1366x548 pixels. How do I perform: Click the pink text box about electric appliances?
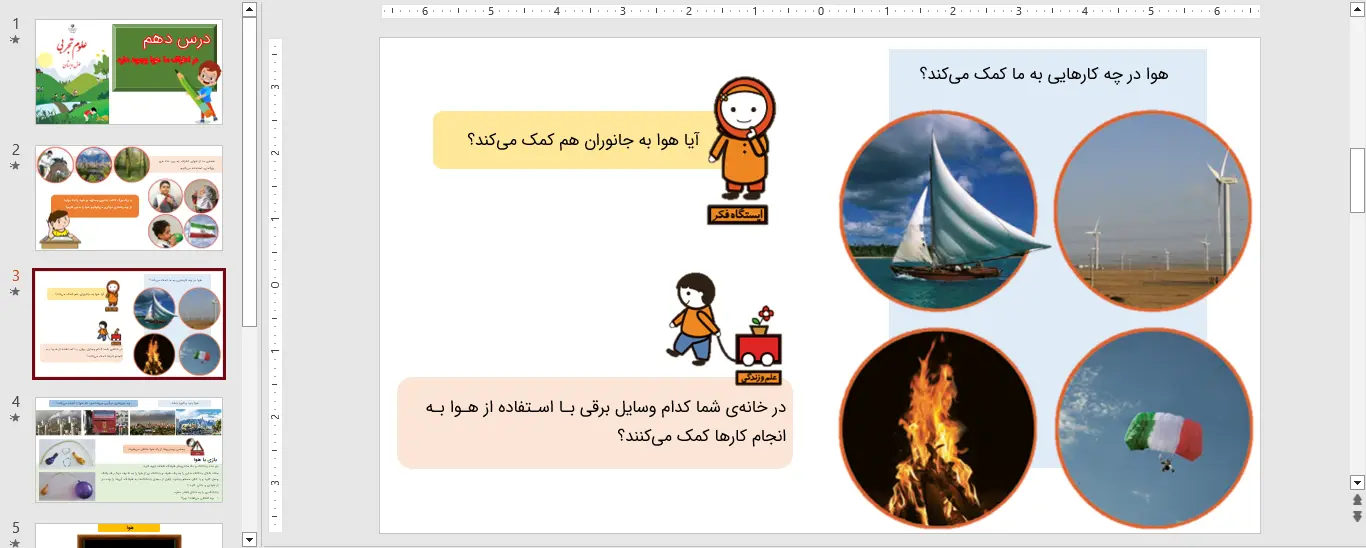(595, 422)
